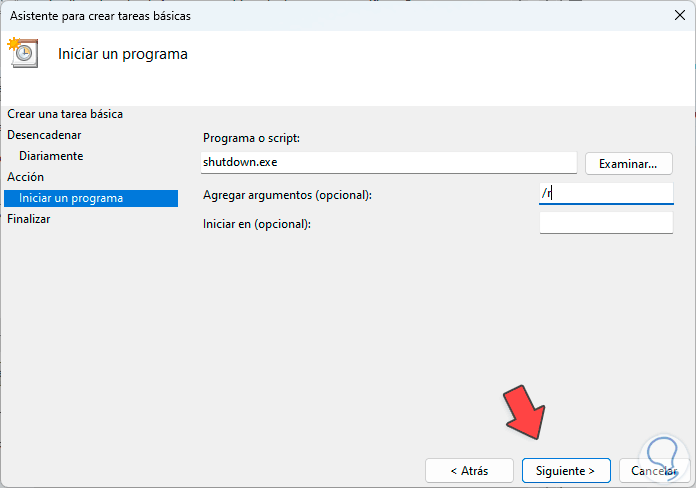696x488 pixels.
Task: Click the Asistente para crear tareas básicas title bar
Action: tap(300, 16)
